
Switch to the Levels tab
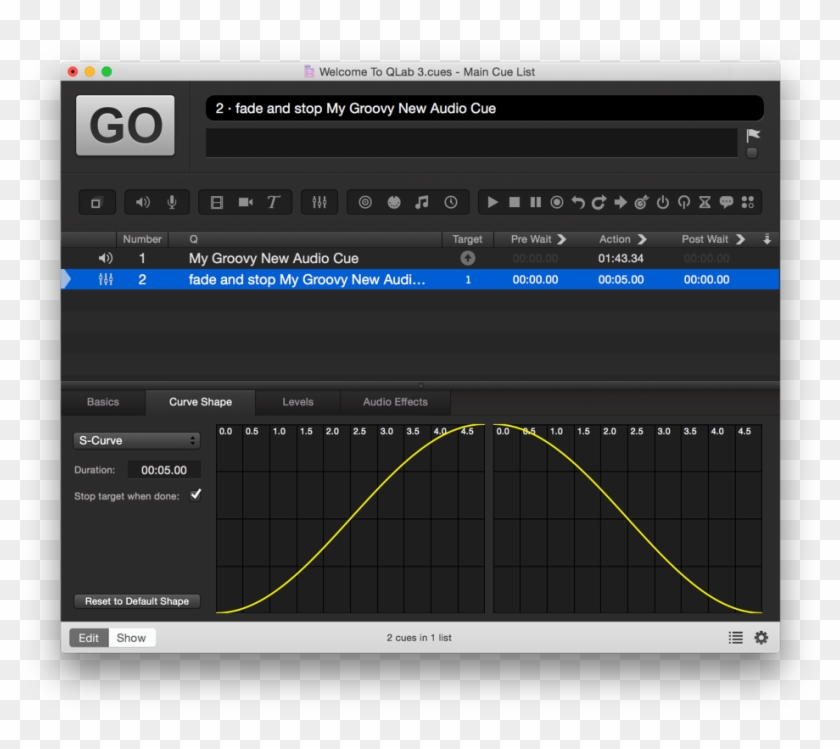(298, 402)
